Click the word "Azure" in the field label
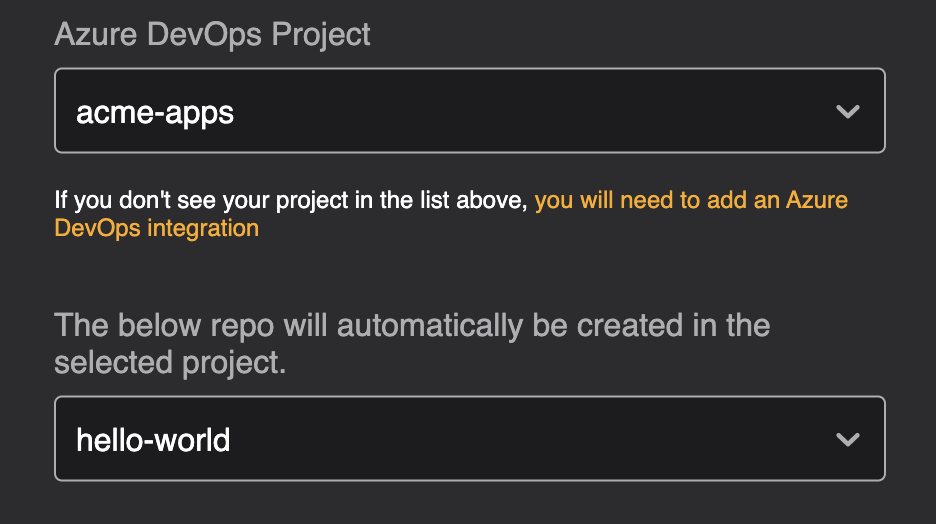Screen dimensions: 936x524 click(x=96, y=34)
